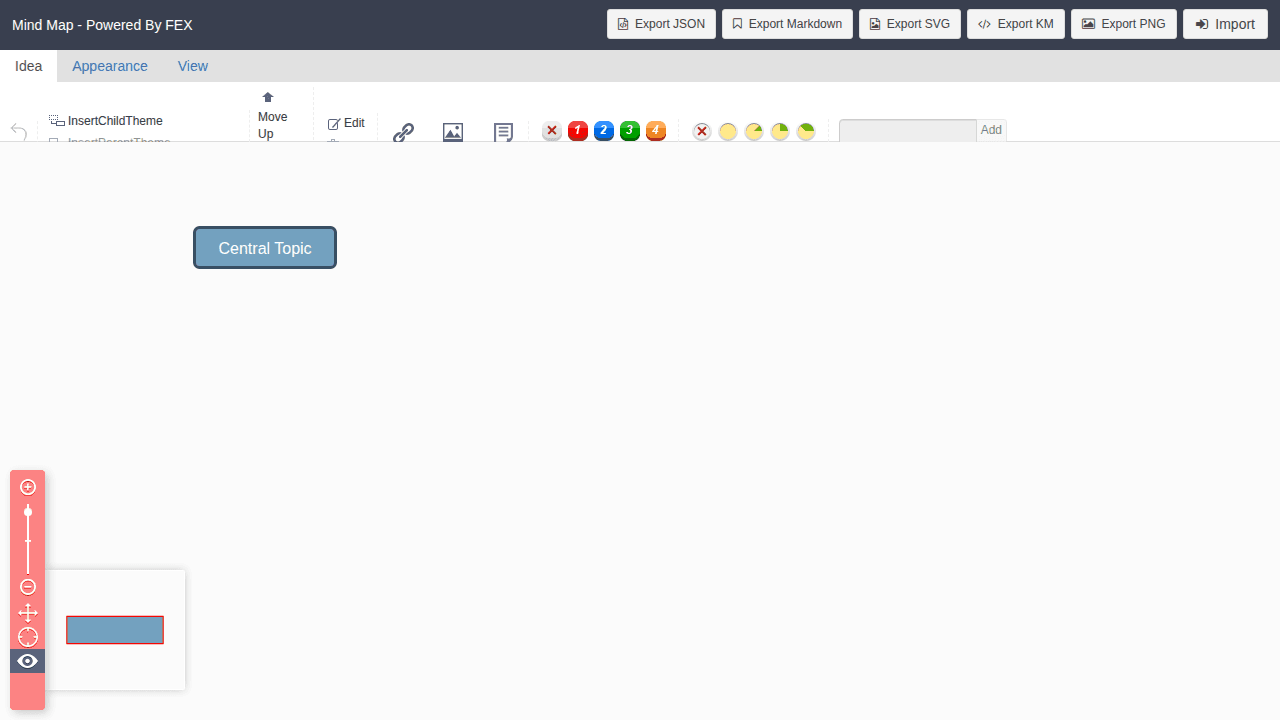Click the Export PNG button
The height and width of the screenshot is (720, 1280).
1123,24
